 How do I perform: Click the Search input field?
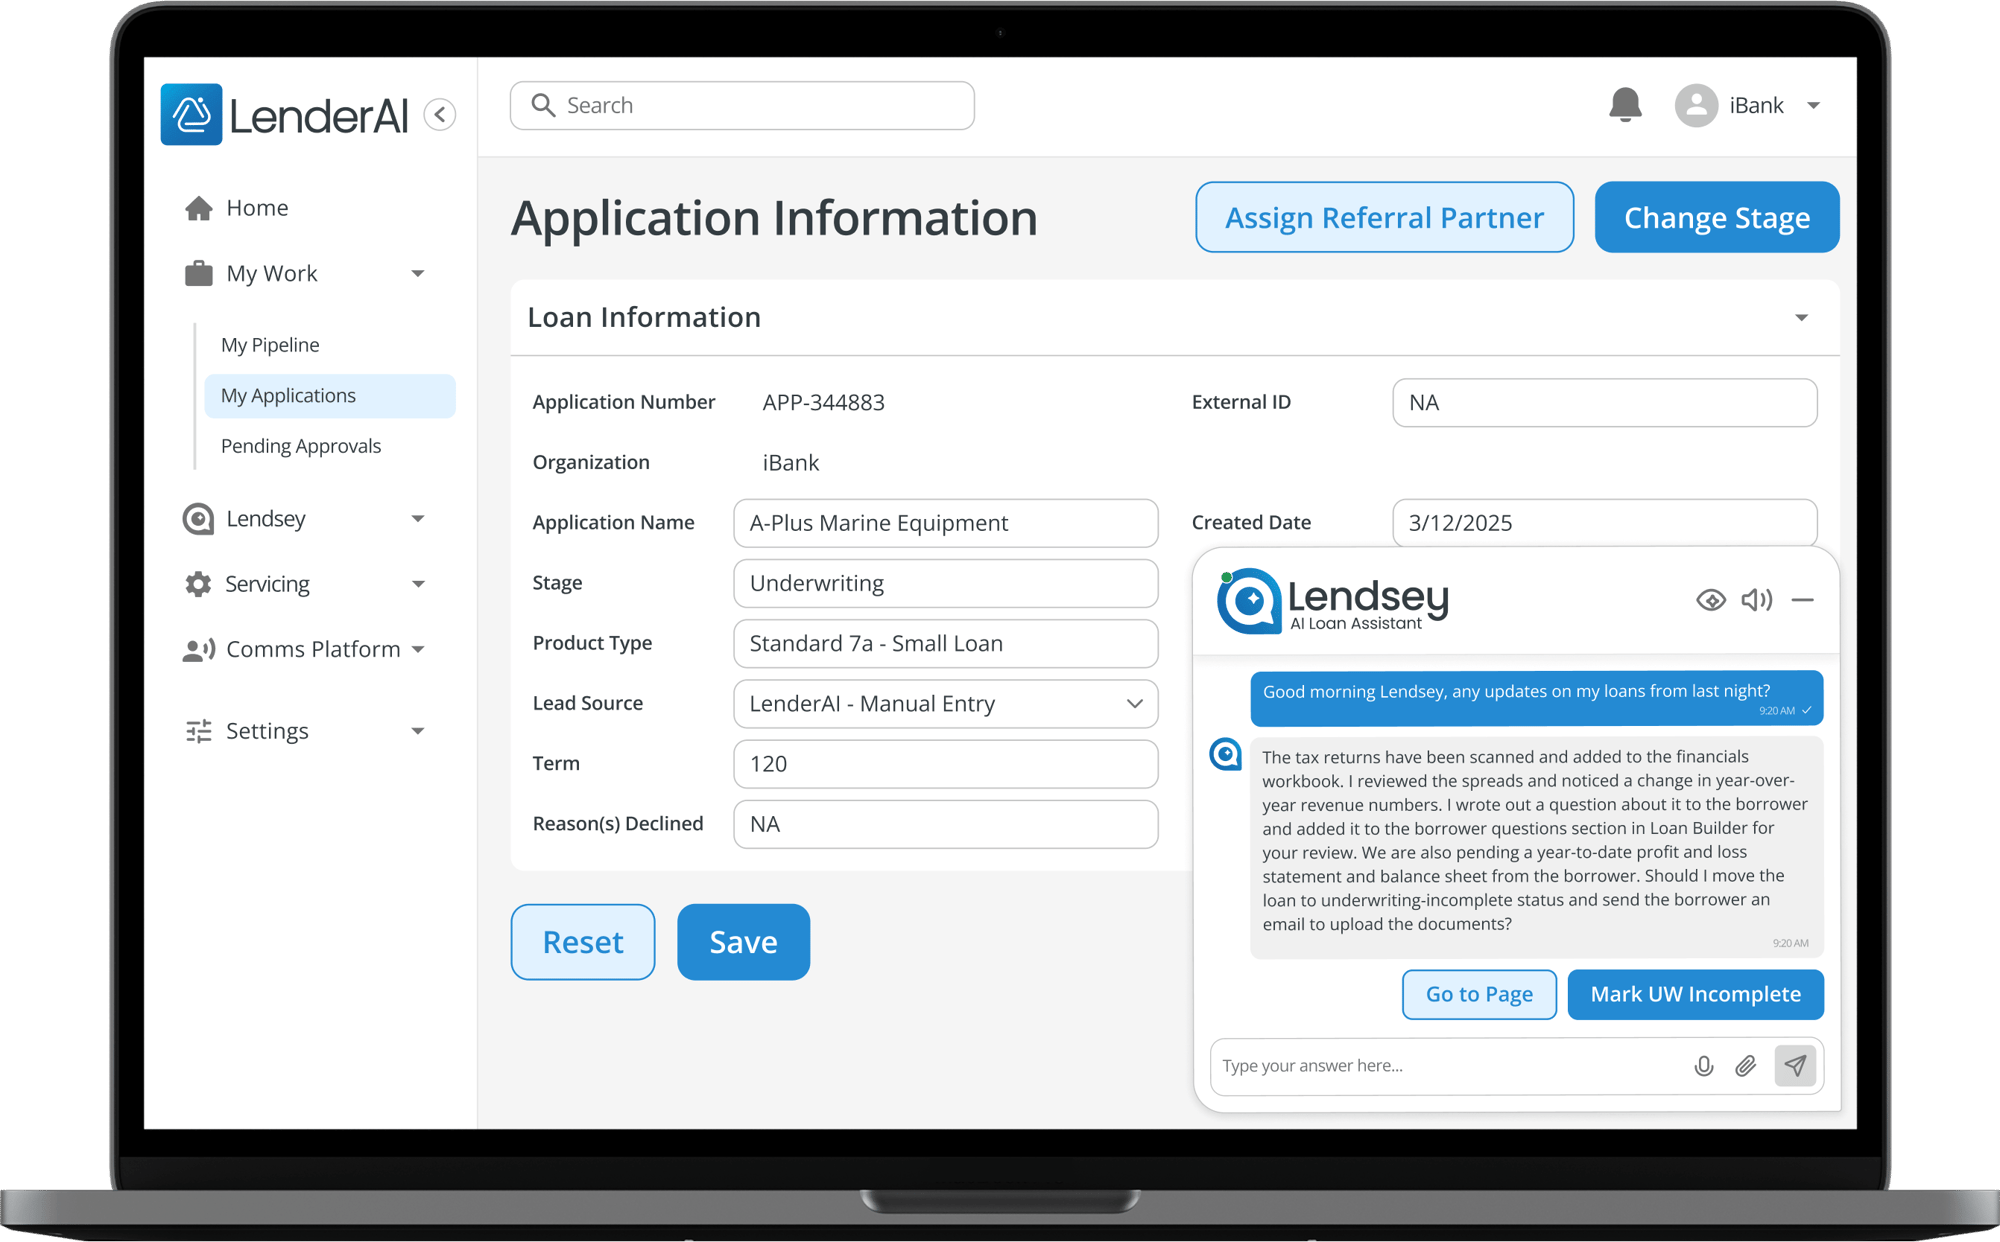tap(742, 106)
